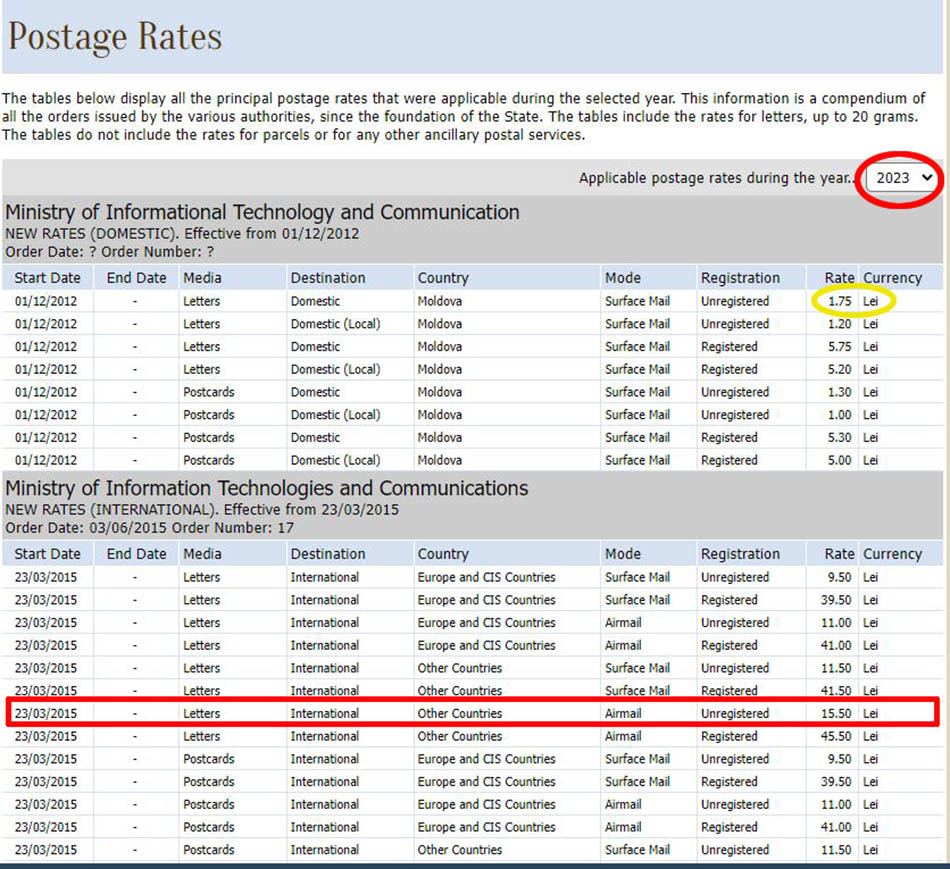
Task: Click the 5.30 rate cell
Action: [x=840, y=438]
